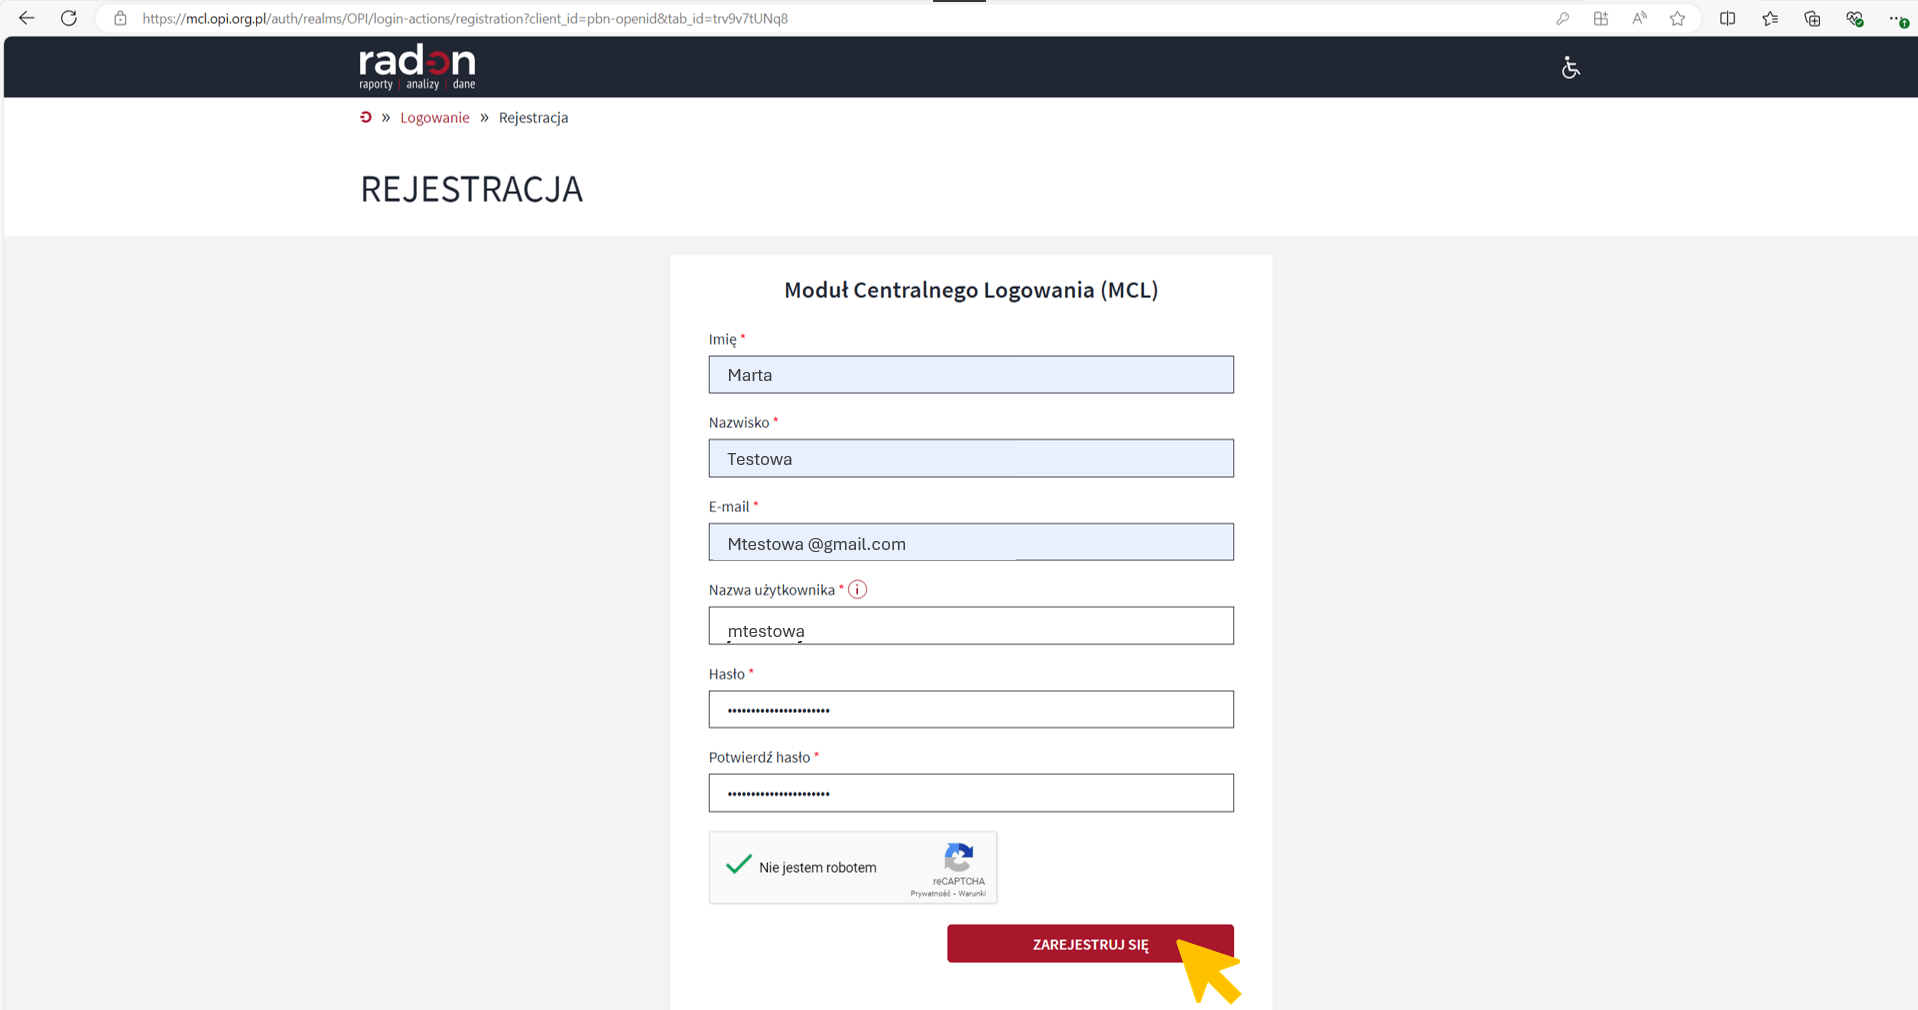Open the accessibility options icon
Image resolution: width=1918 pixels, height=1010 pixels.
[x=1570, y=67]
